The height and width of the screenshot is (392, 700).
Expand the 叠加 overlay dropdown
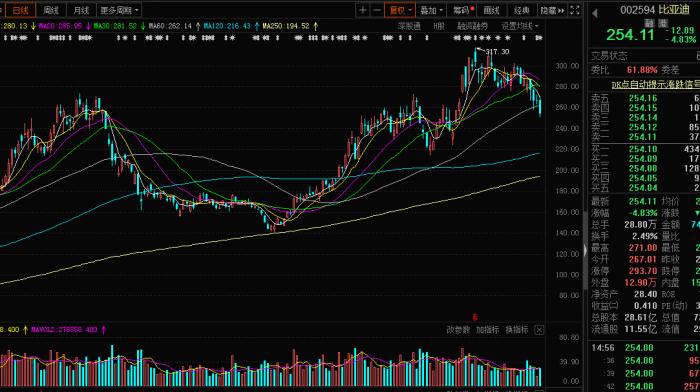click(431, 10)
